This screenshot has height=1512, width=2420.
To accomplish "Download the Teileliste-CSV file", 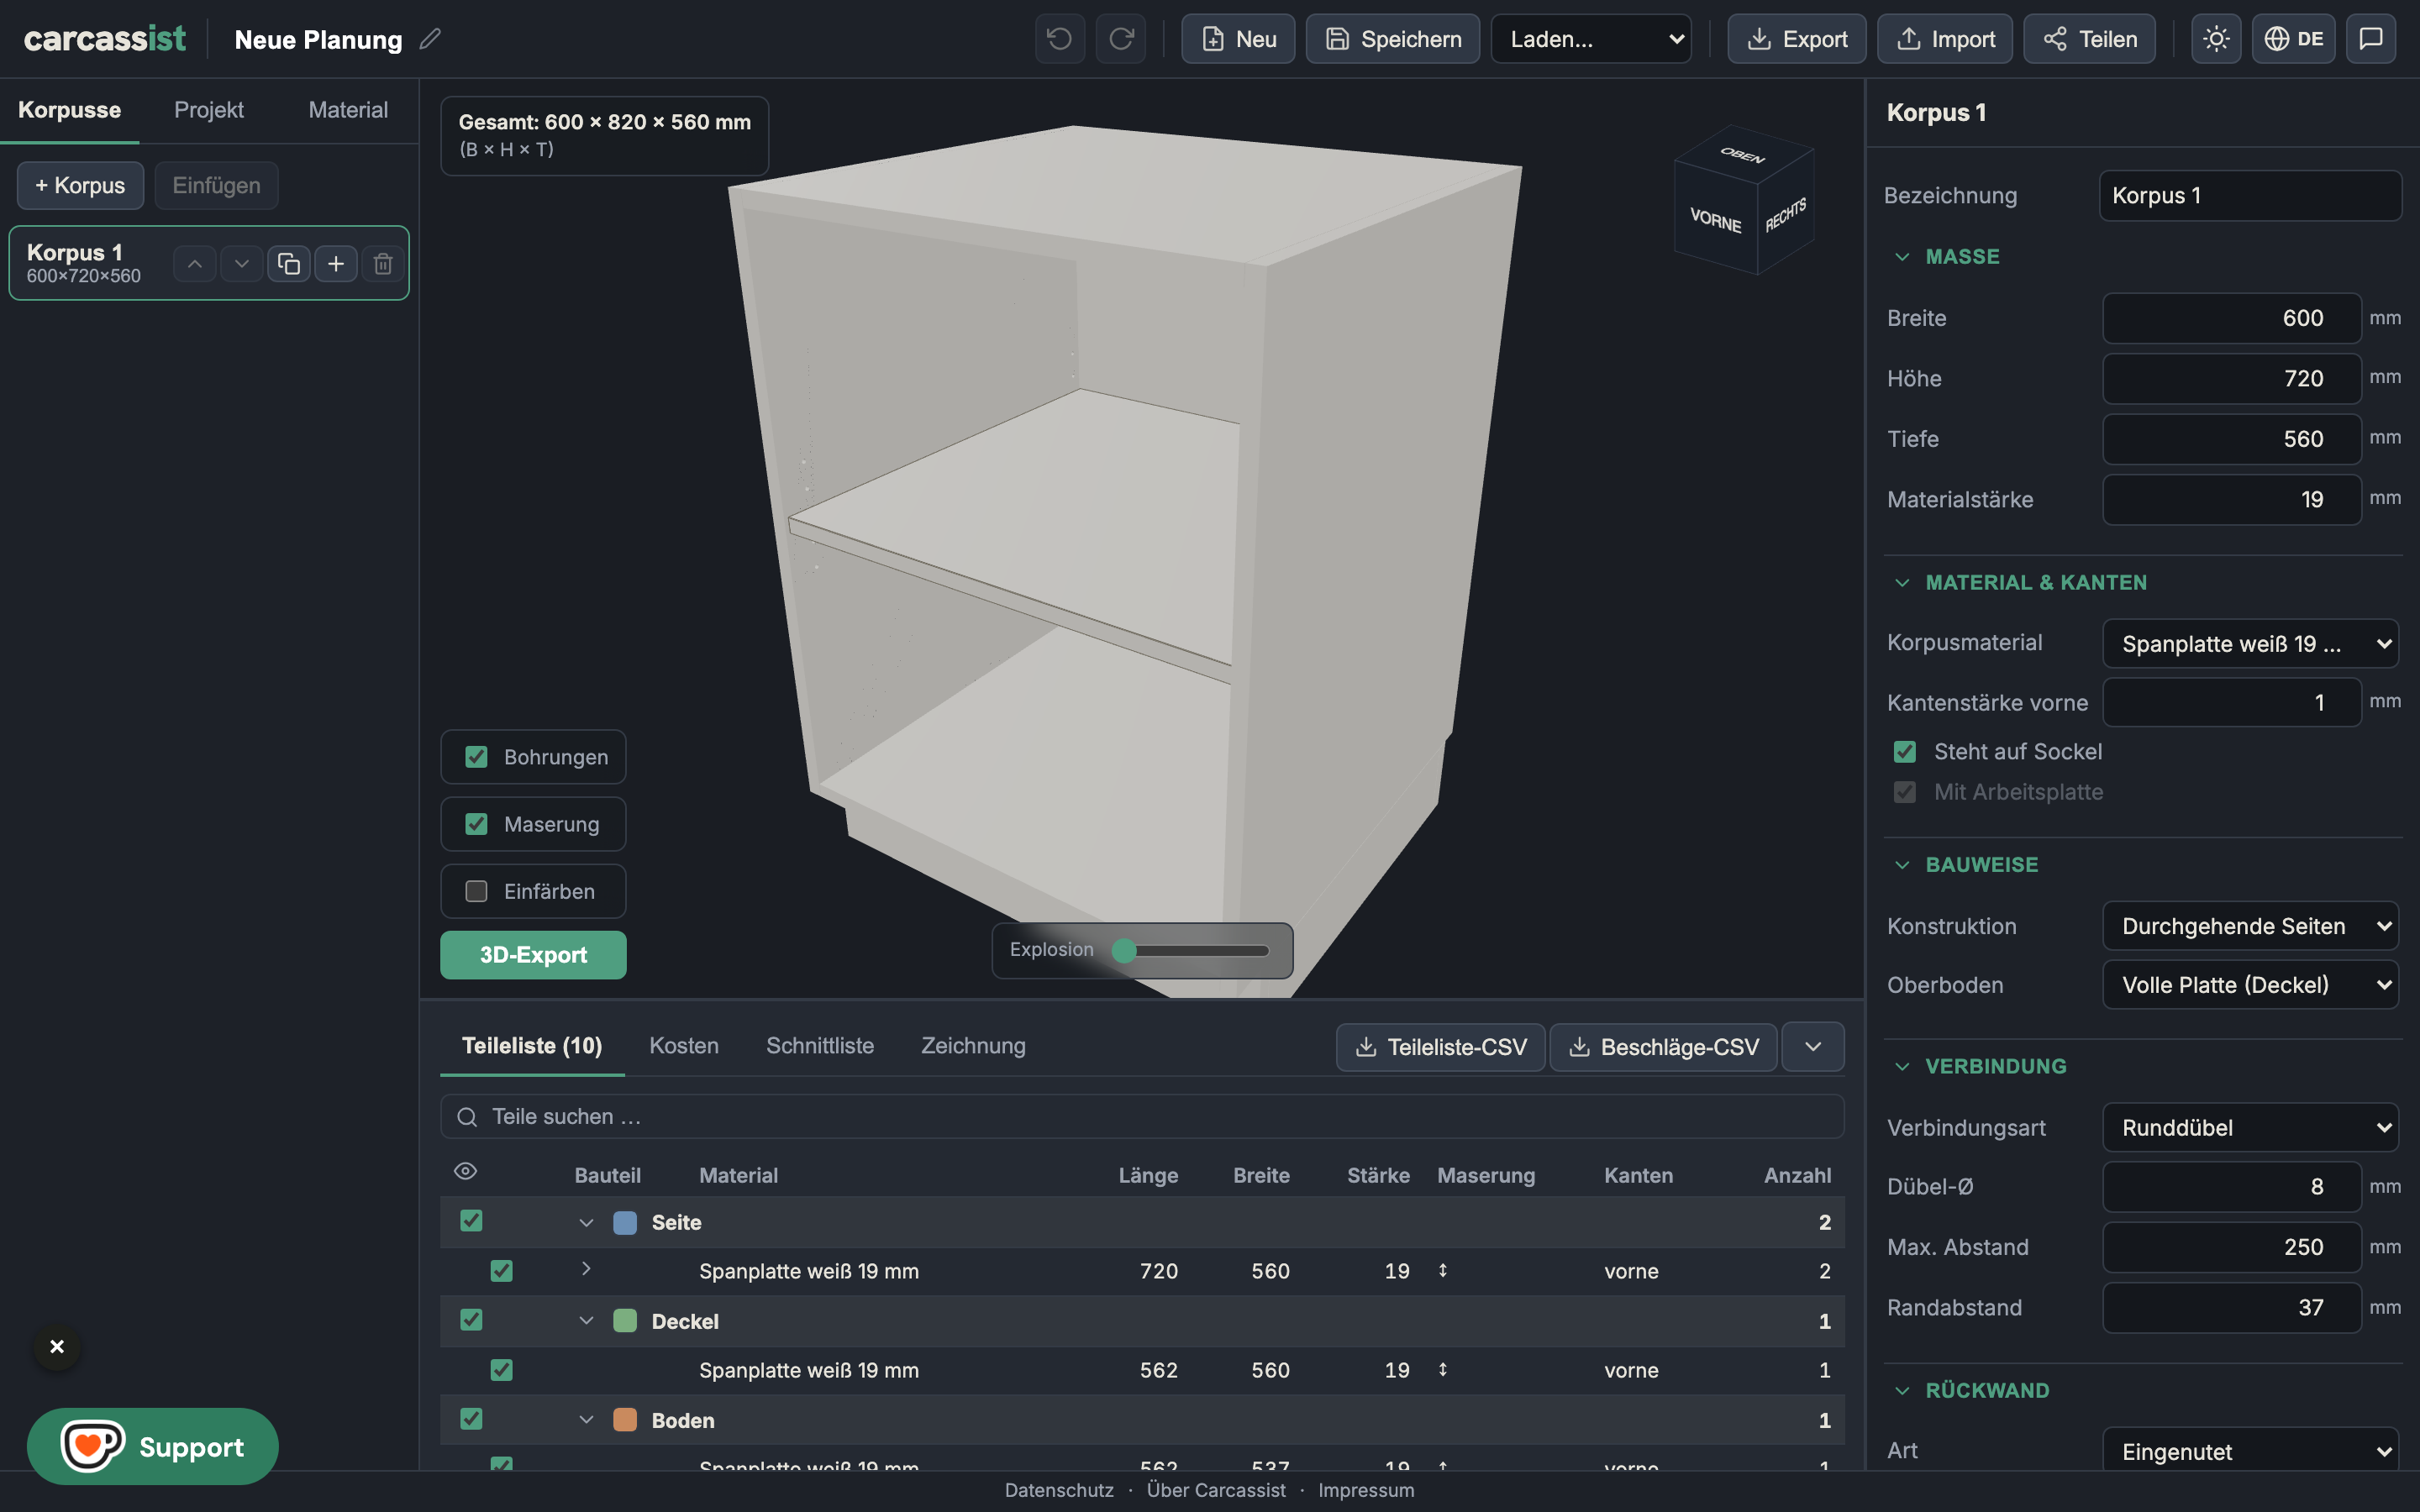I will pyautogui.click(x=1440, y=1047).
